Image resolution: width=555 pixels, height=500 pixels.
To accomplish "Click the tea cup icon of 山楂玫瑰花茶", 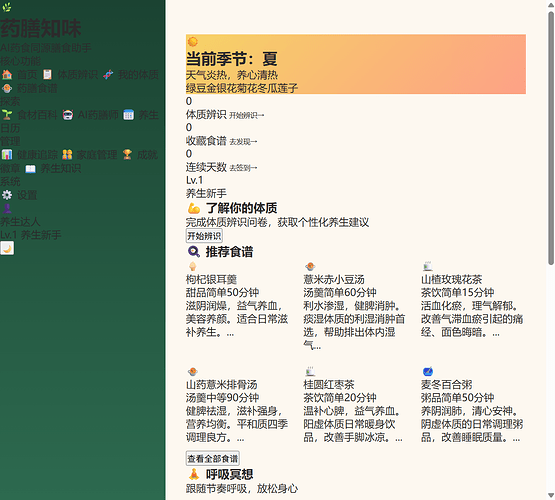I will tap(428, 266).
